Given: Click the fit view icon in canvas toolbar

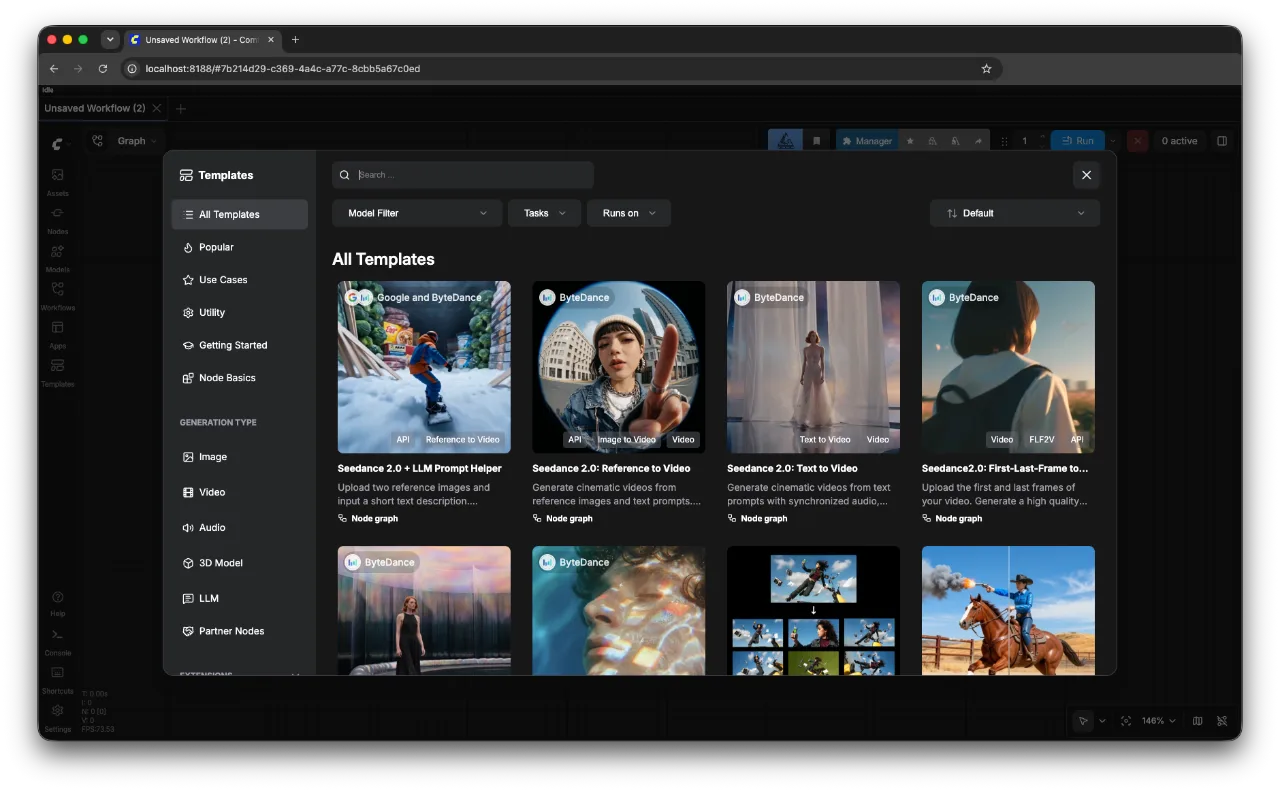Looking at the screenshot, I should pos(1126,721).
